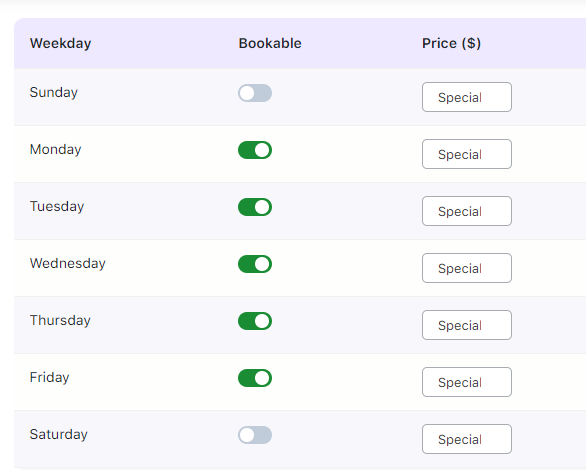The height and width of the screenshot is (475, 586).
Task: Select Saturday's Special price field
Action: [x=467, y=439]
